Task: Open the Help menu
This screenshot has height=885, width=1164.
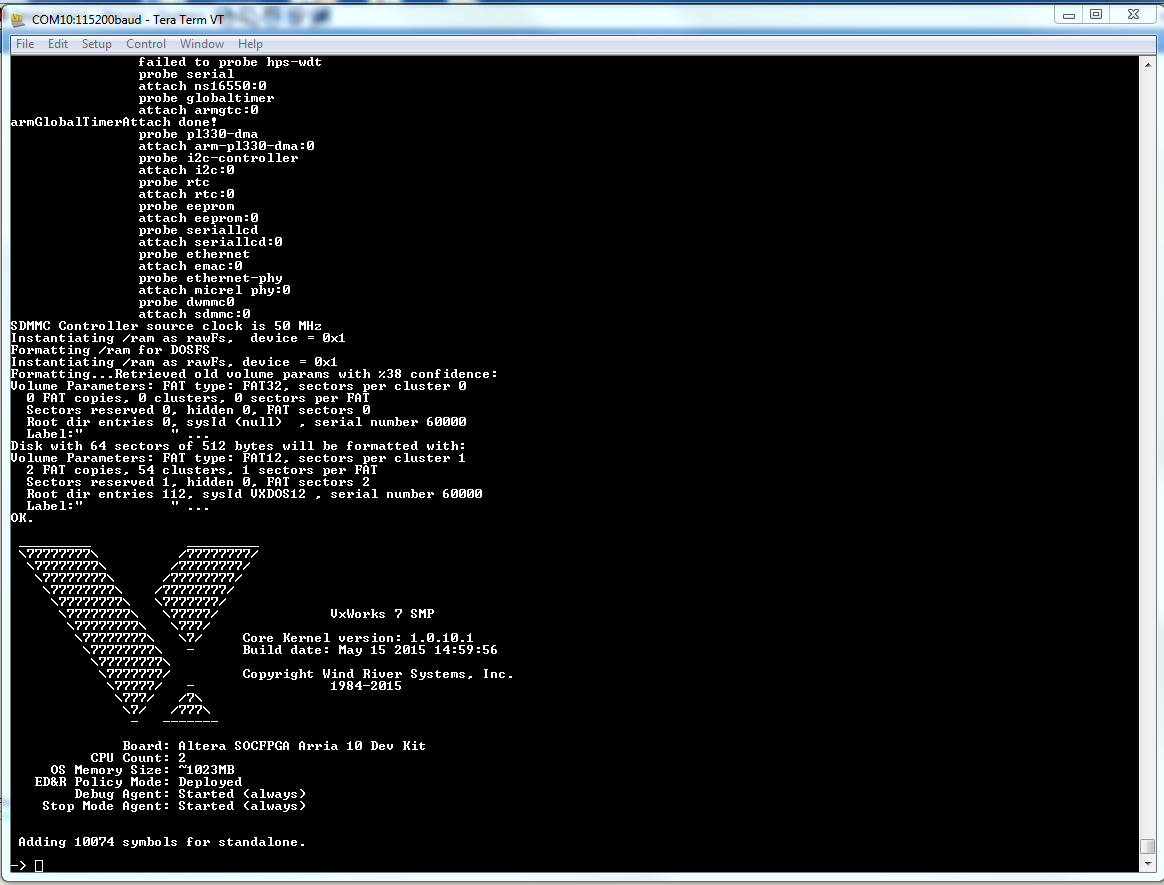Action: [250, 44]
